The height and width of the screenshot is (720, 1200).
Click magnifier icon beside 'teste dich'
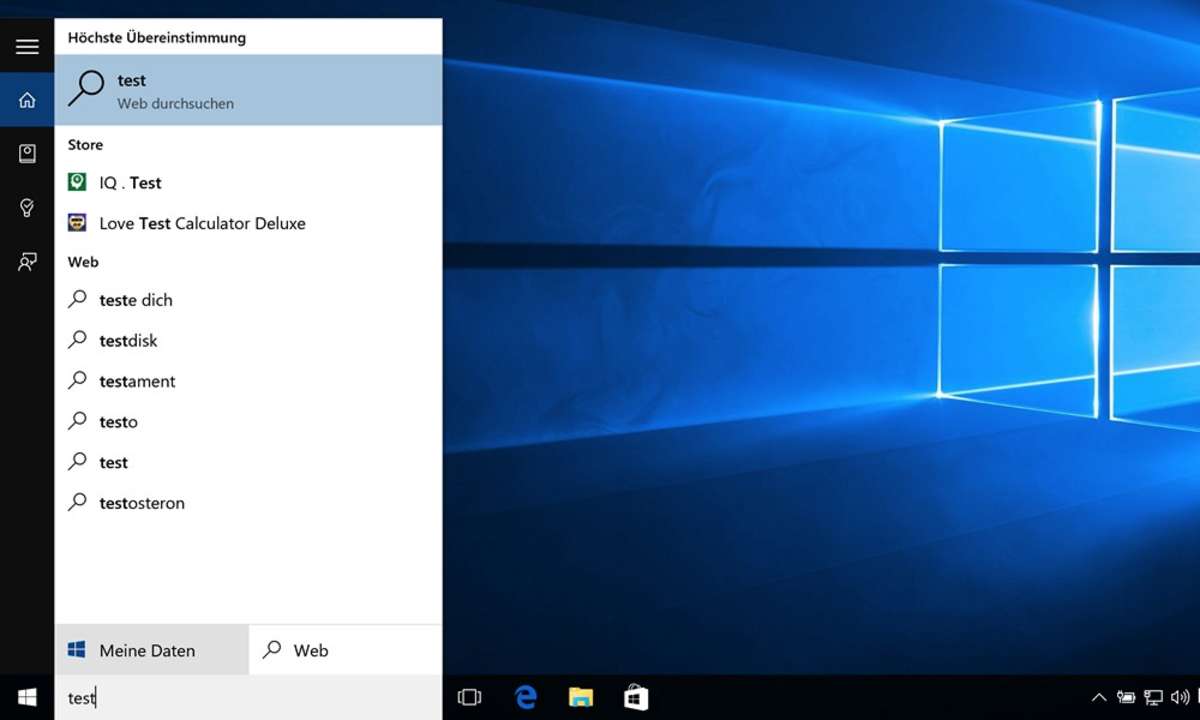(x=77, y=298)
